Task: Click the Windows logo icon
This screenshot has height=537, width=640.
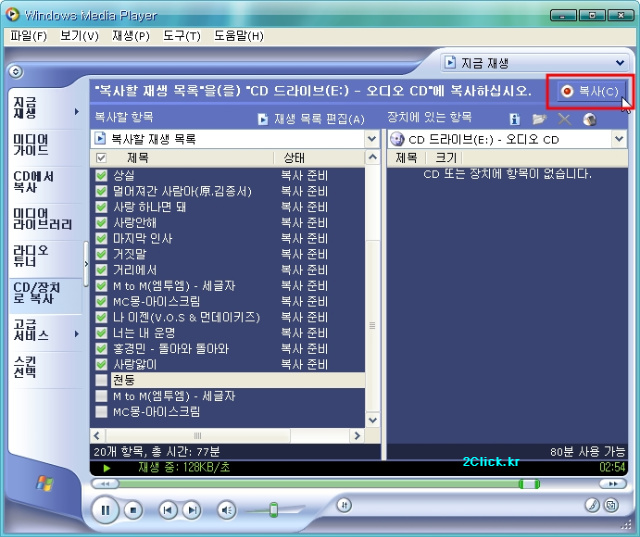Action: click(44, 483)
